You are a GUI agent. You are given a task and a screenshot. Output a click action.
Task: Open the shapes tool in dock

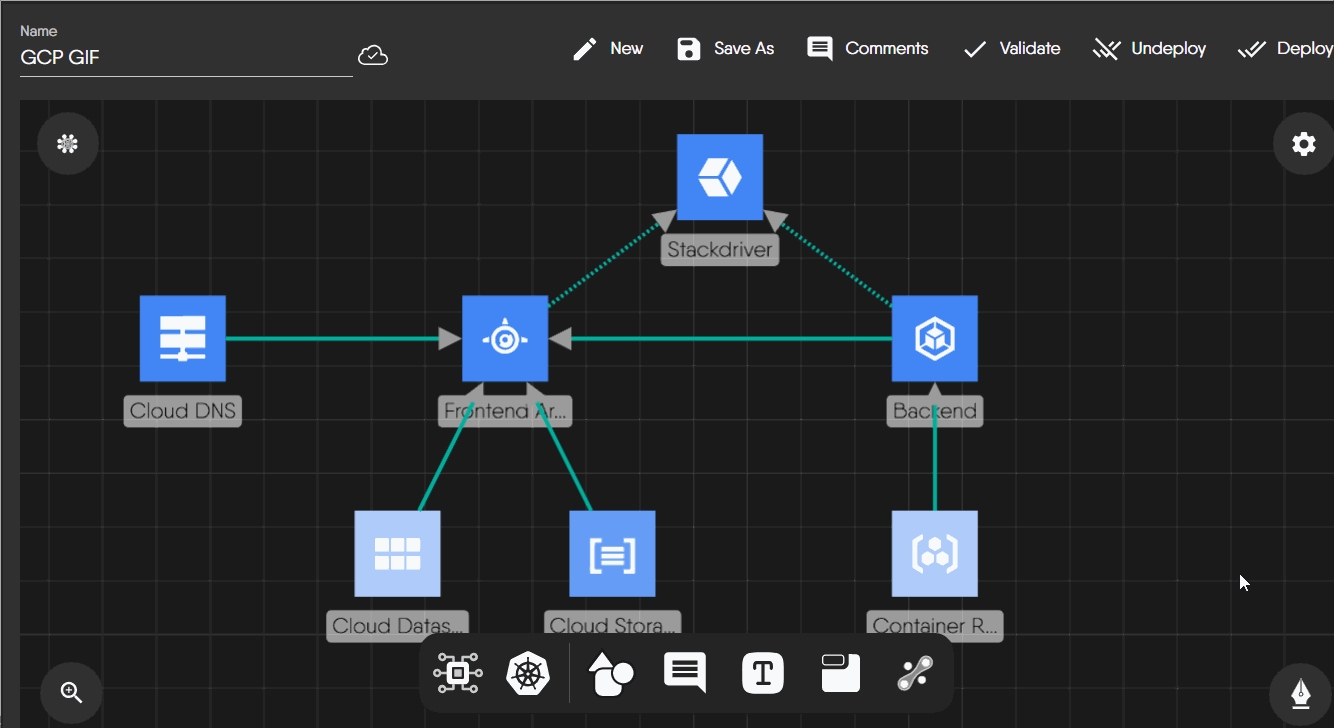pyautogui.click(x=610, y=673)
